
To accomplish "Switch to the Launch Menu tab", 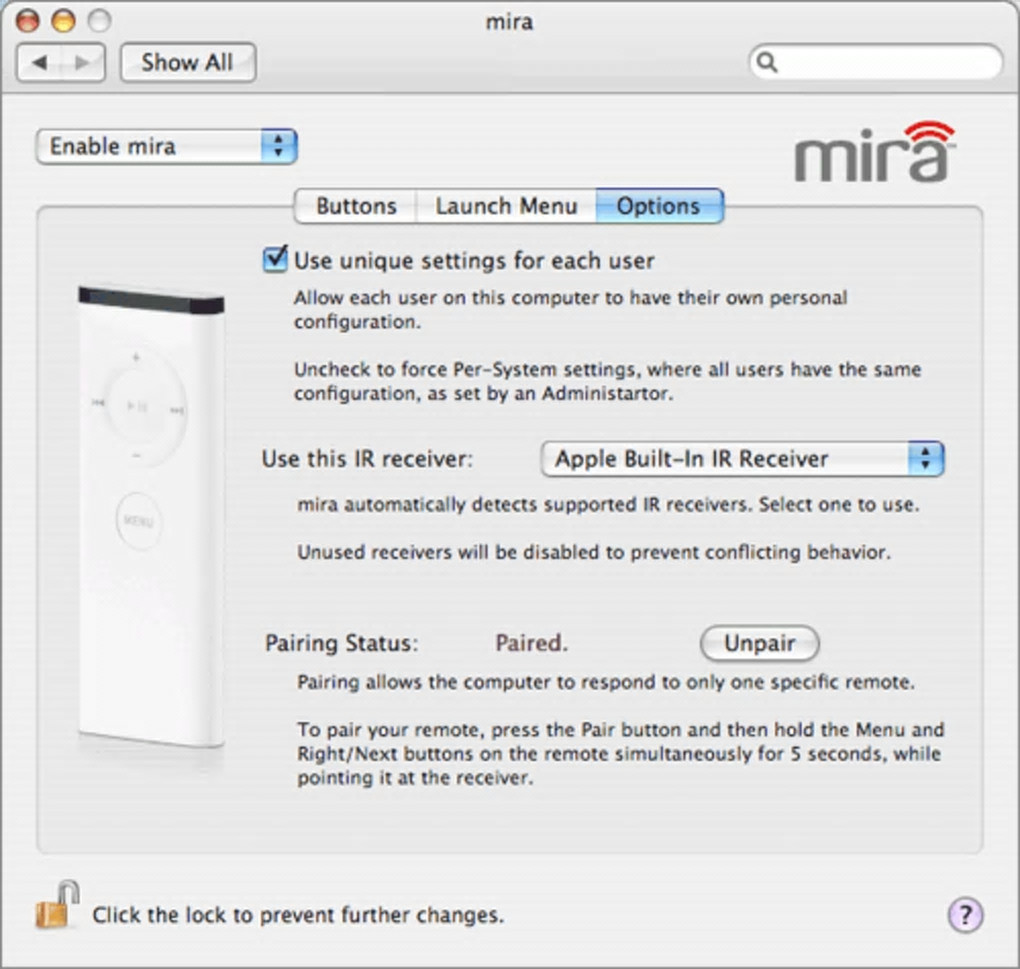I will coord(506,206).
